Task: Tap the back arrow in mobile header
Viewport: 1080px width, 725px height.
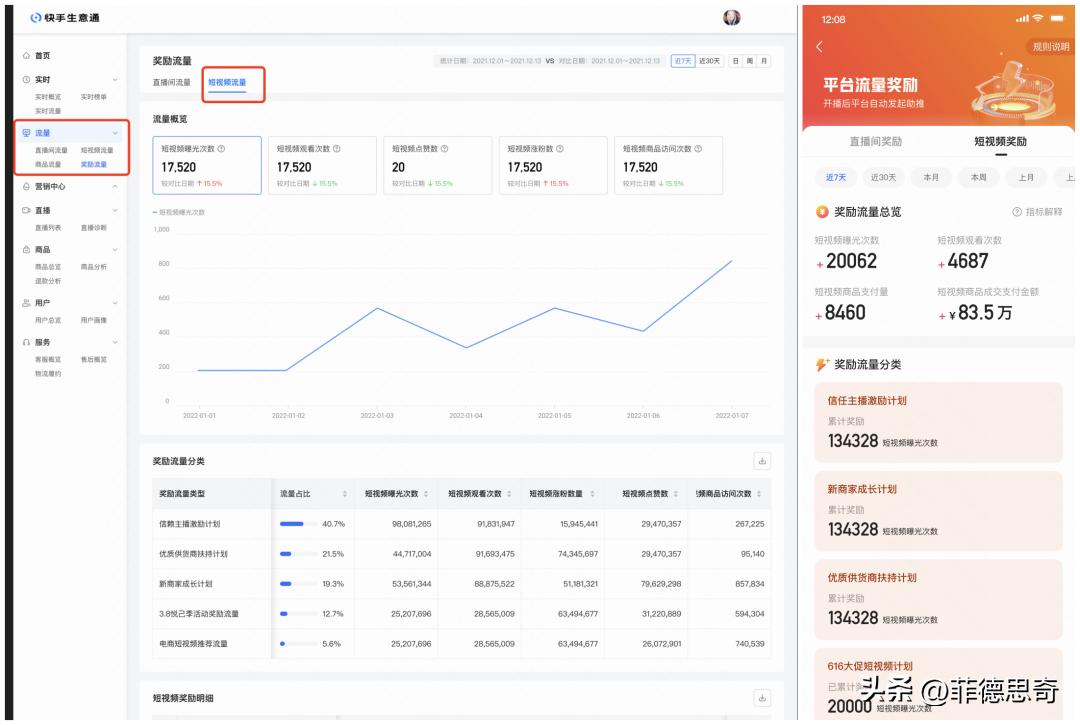Action: tap(820, 47)
